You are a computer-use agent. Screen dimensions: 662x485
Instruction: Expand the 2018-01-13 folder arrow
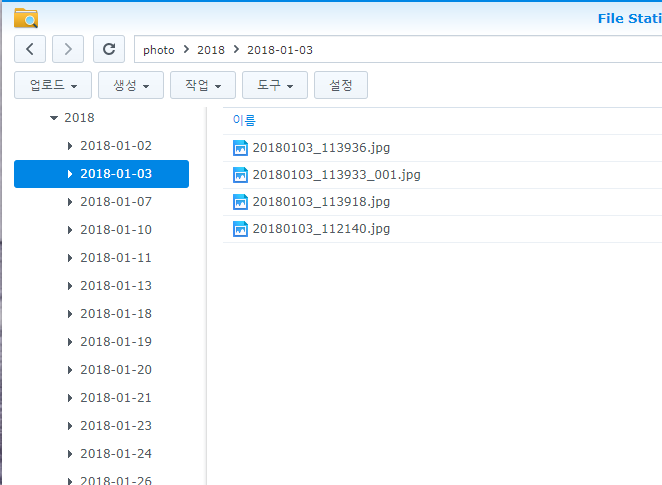coord(70,286)
